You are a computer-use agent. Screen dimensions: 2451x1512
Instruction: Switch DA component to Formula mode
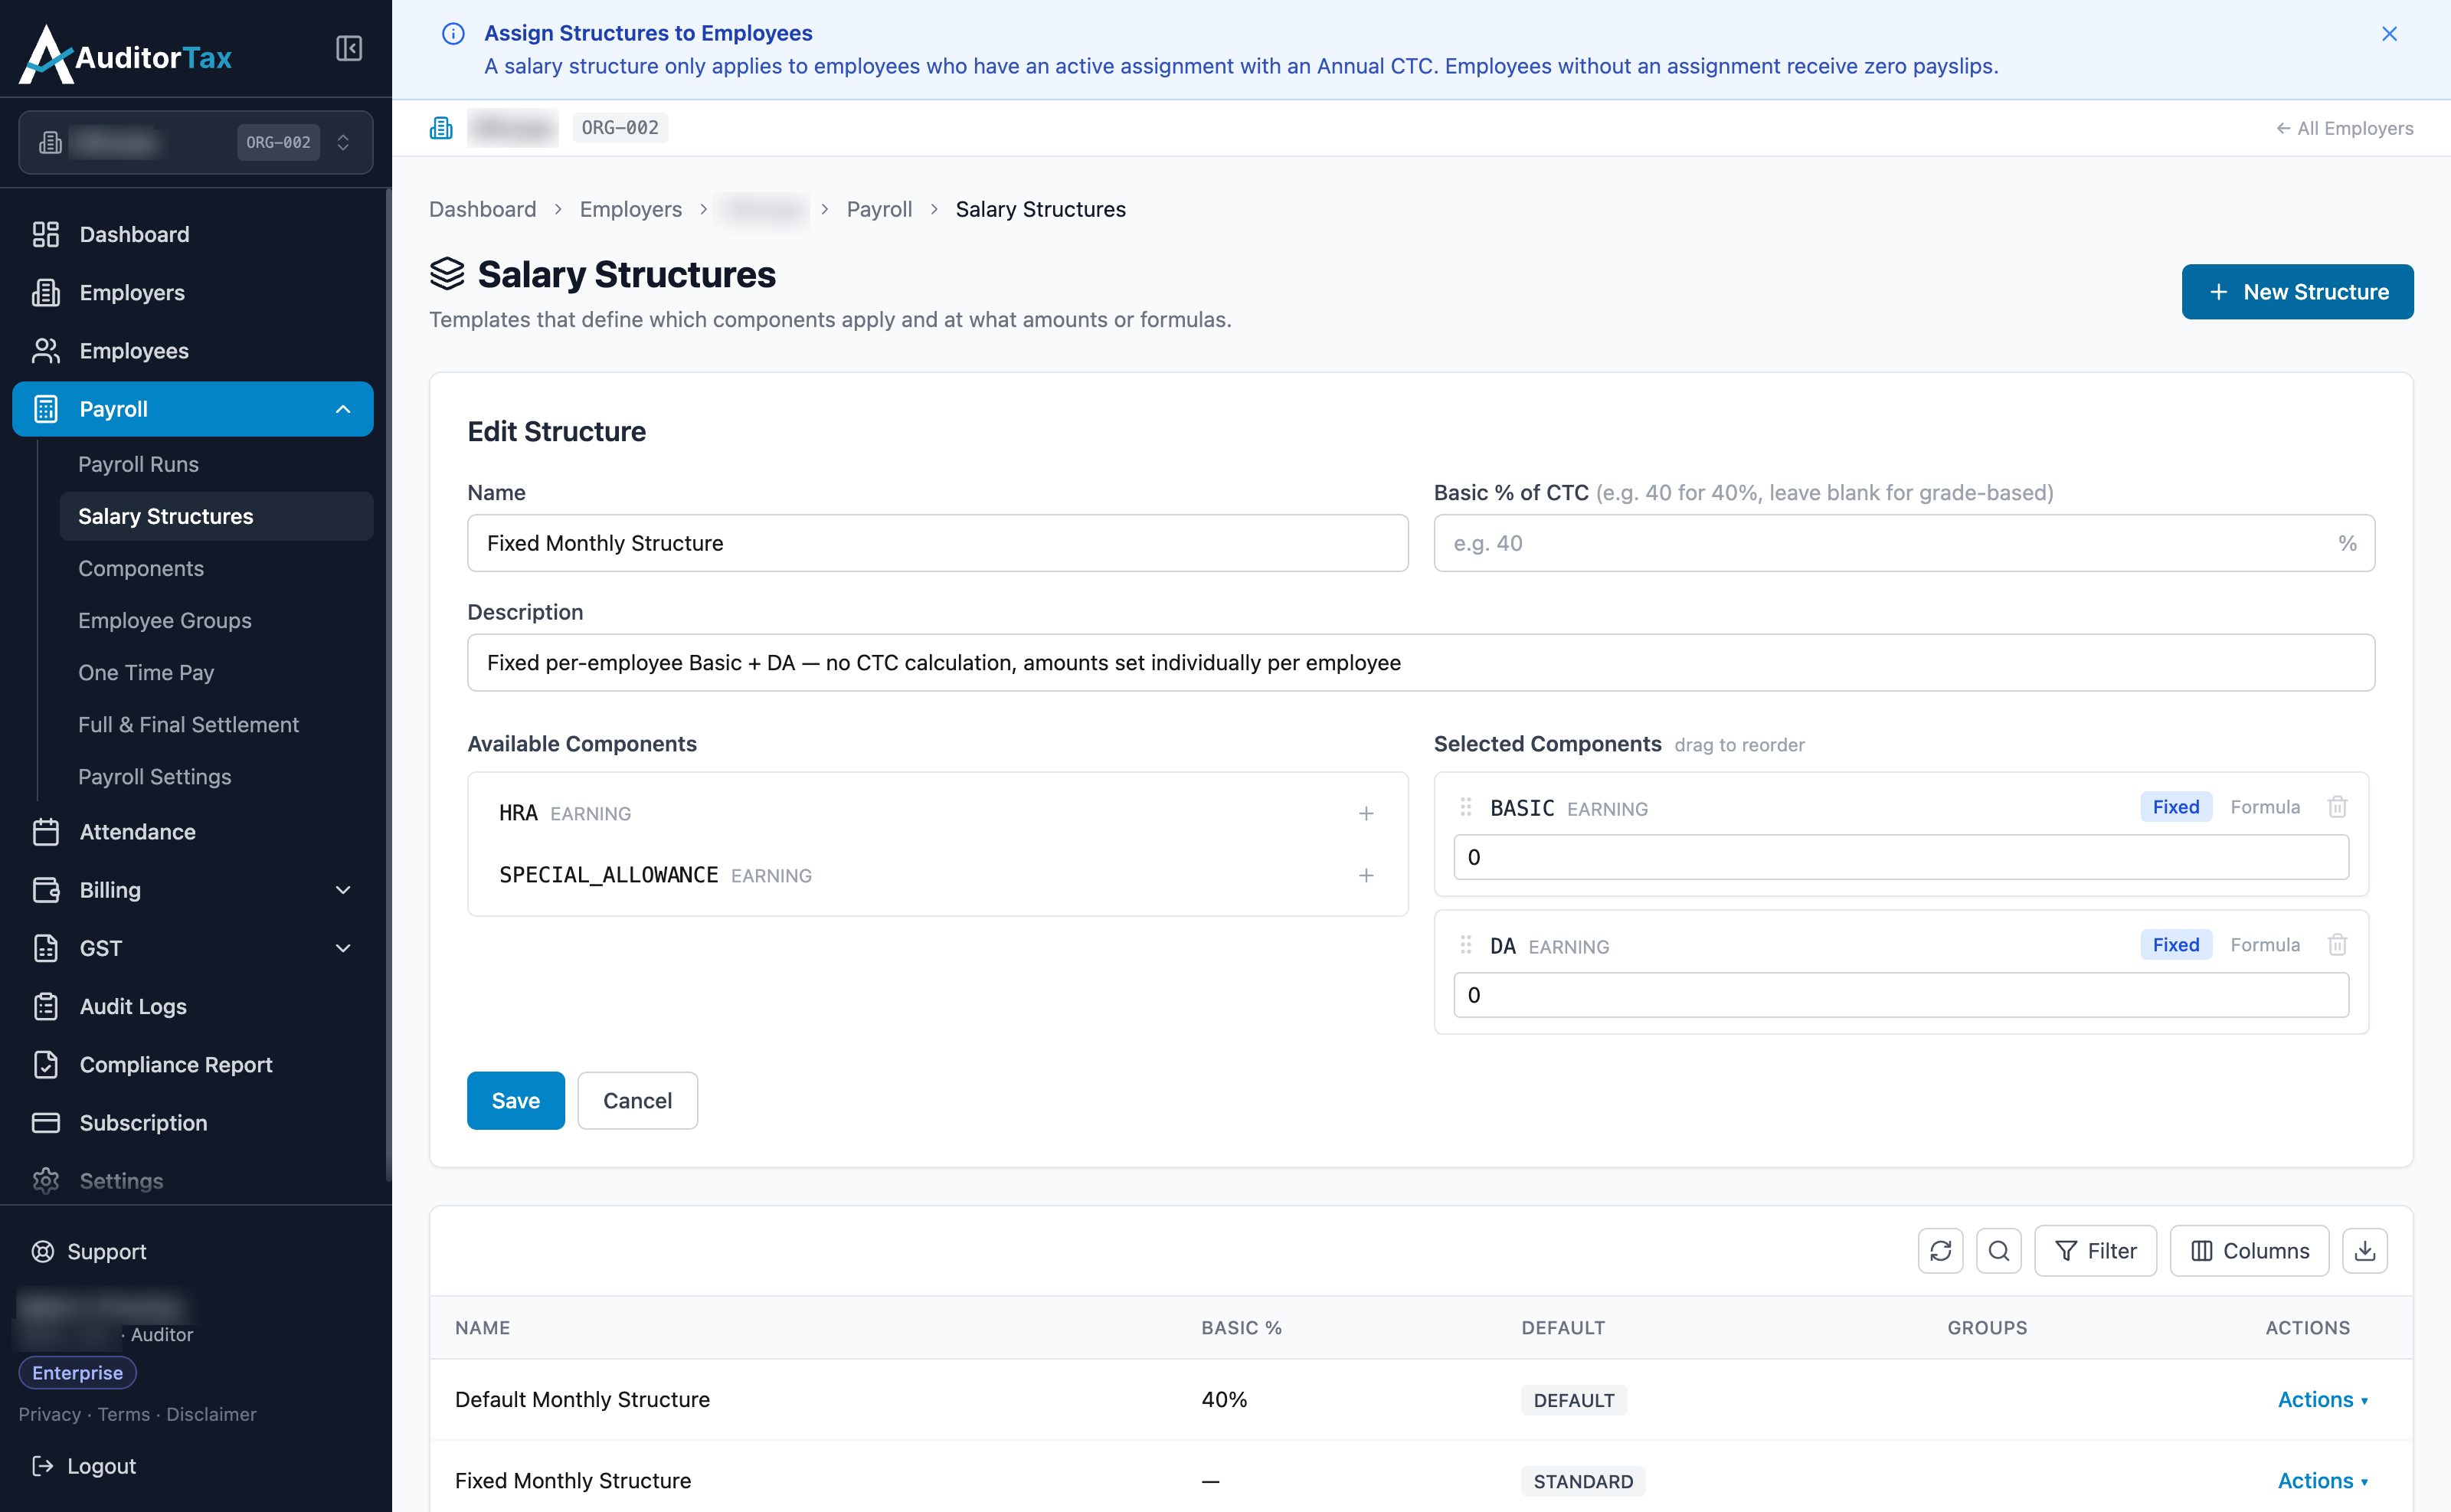[x=2265, y=945]
